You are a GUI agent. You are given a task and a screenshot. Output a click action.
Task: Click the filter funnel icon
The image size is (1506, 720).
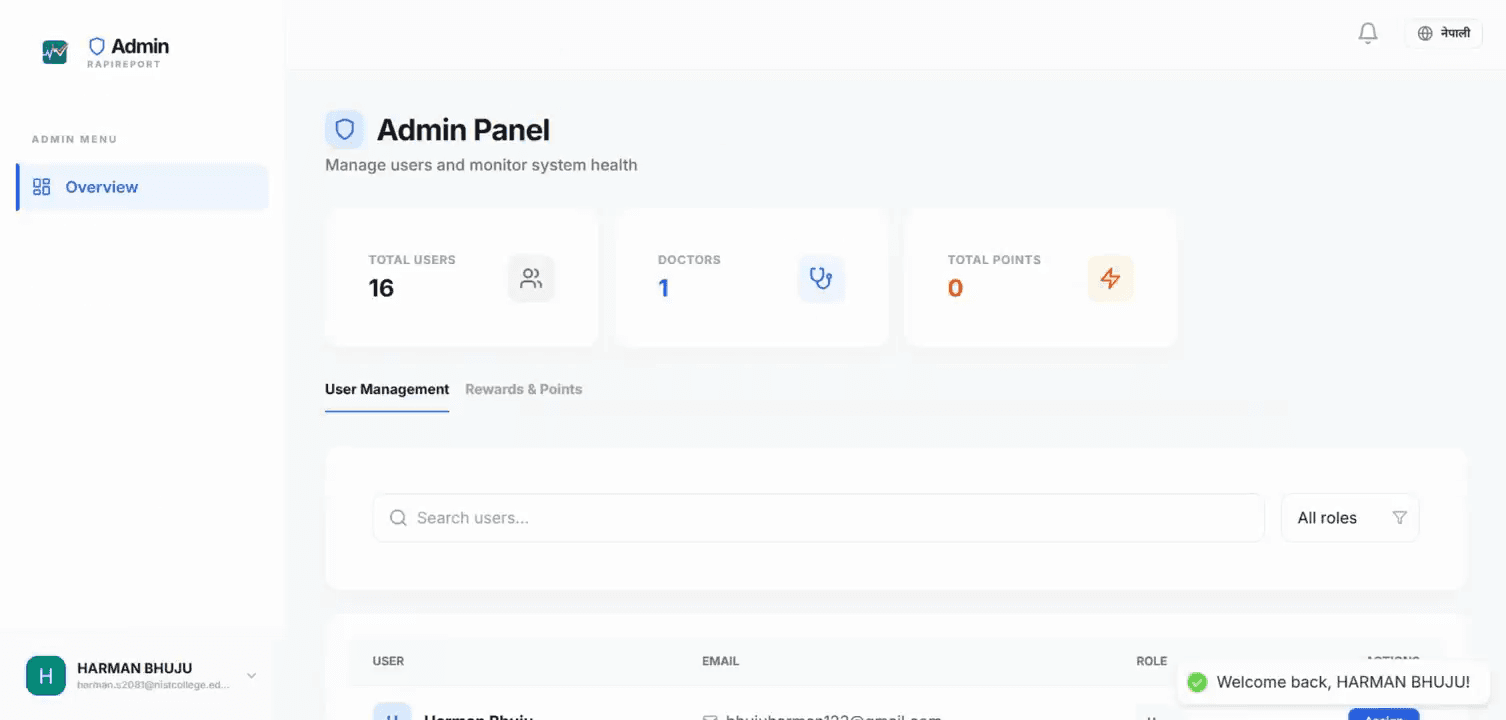point(1399,518)
